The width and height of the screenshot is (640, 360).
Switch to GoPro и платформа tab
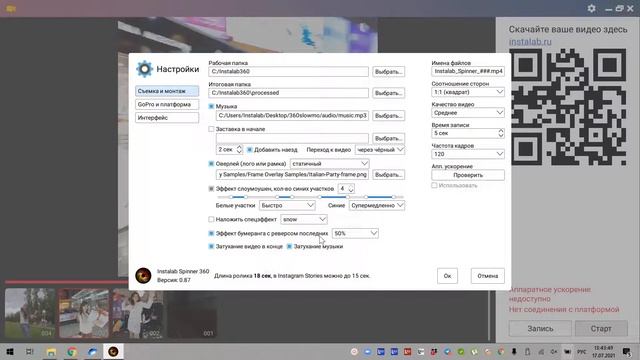167,104
